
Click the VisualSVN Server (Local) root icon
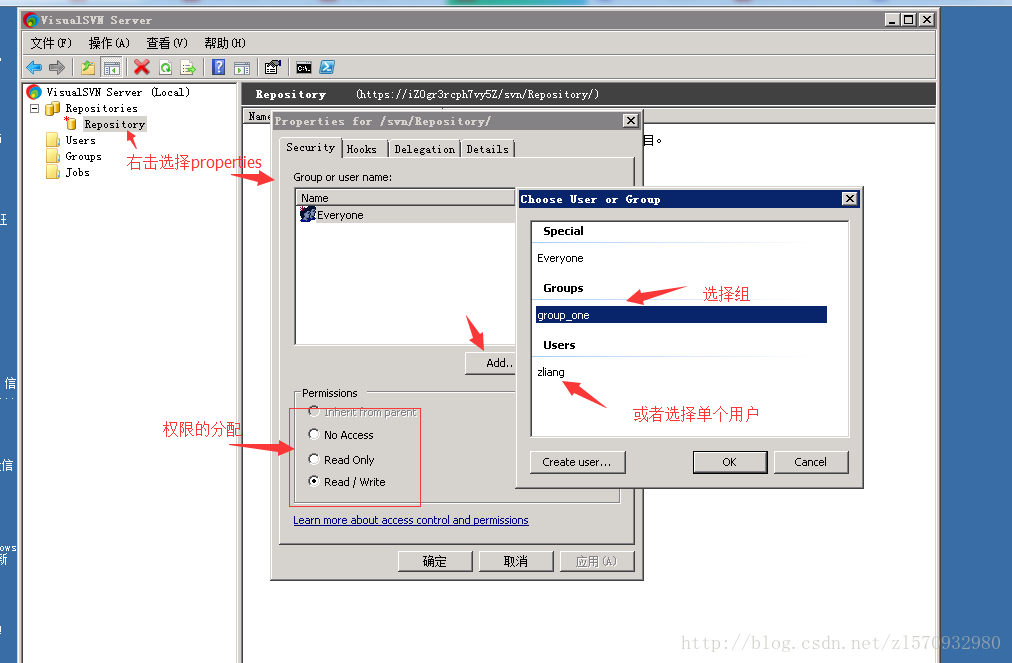[34, 92]
